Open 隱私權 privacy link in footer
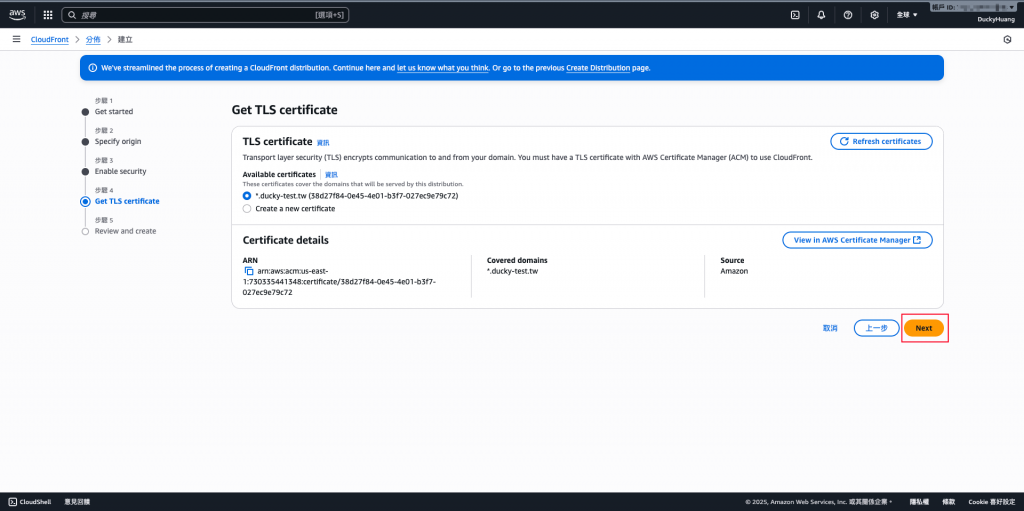 coord(918,502)
